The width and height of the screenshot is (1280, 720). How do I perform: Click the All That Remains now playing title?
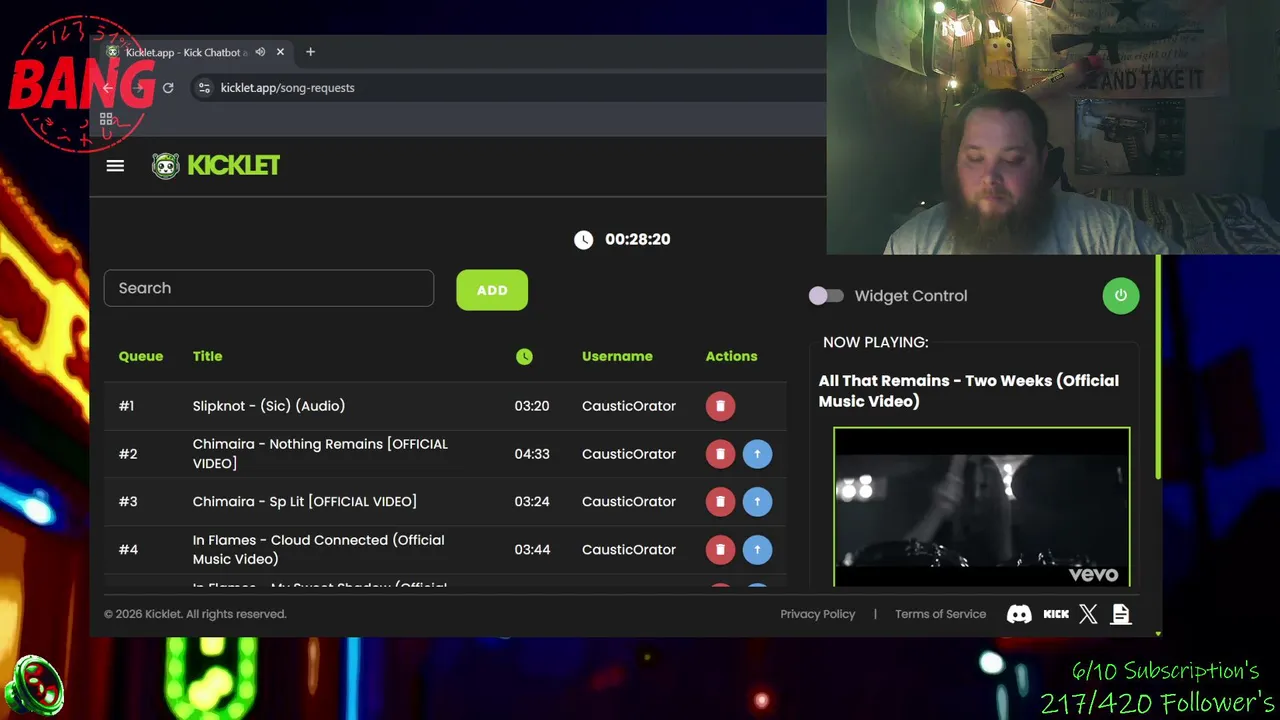pos(969,391)
